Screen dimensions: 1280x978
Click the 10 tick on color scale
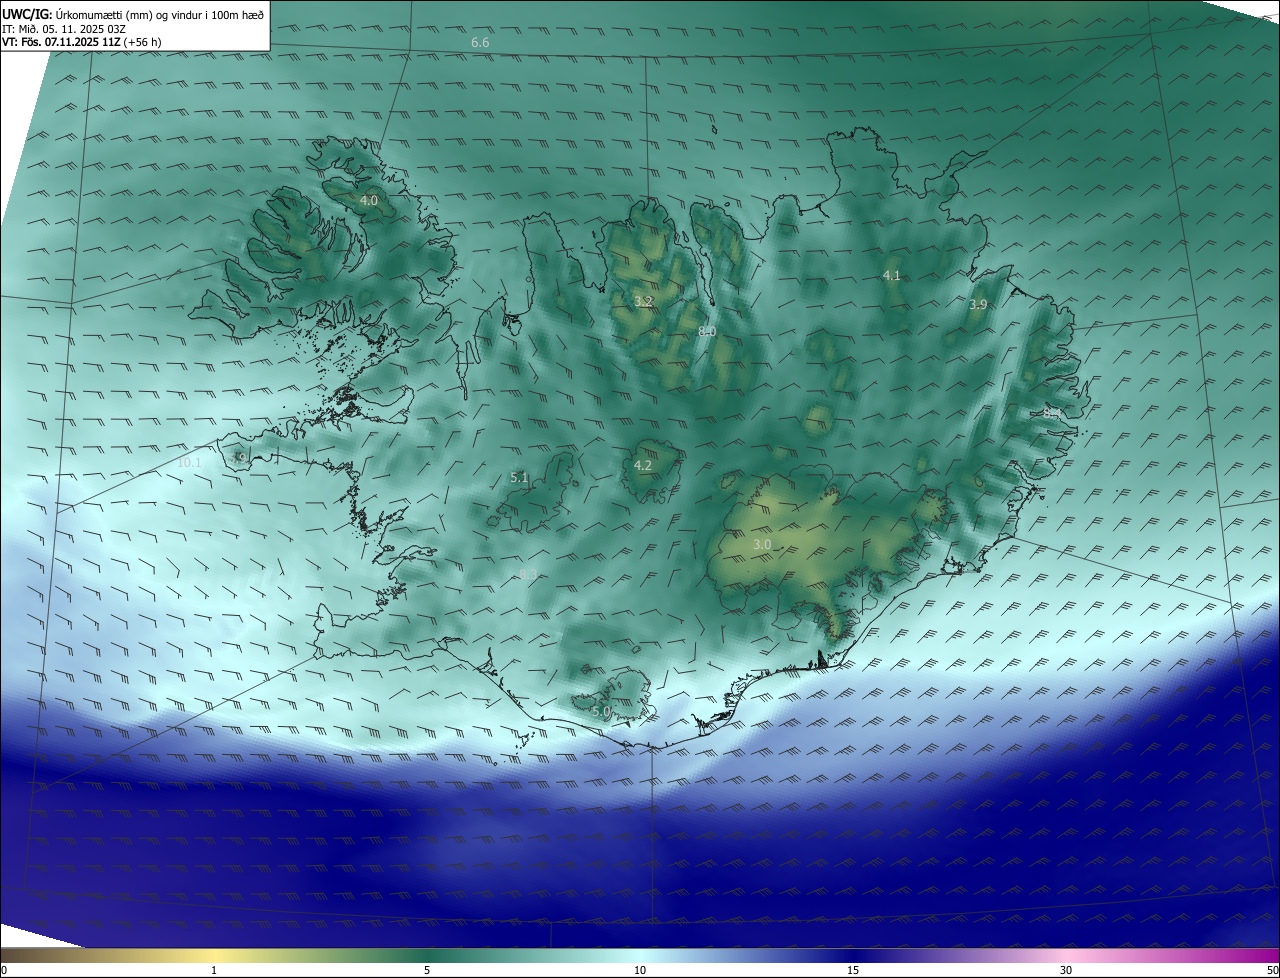[x=640, y=970]
